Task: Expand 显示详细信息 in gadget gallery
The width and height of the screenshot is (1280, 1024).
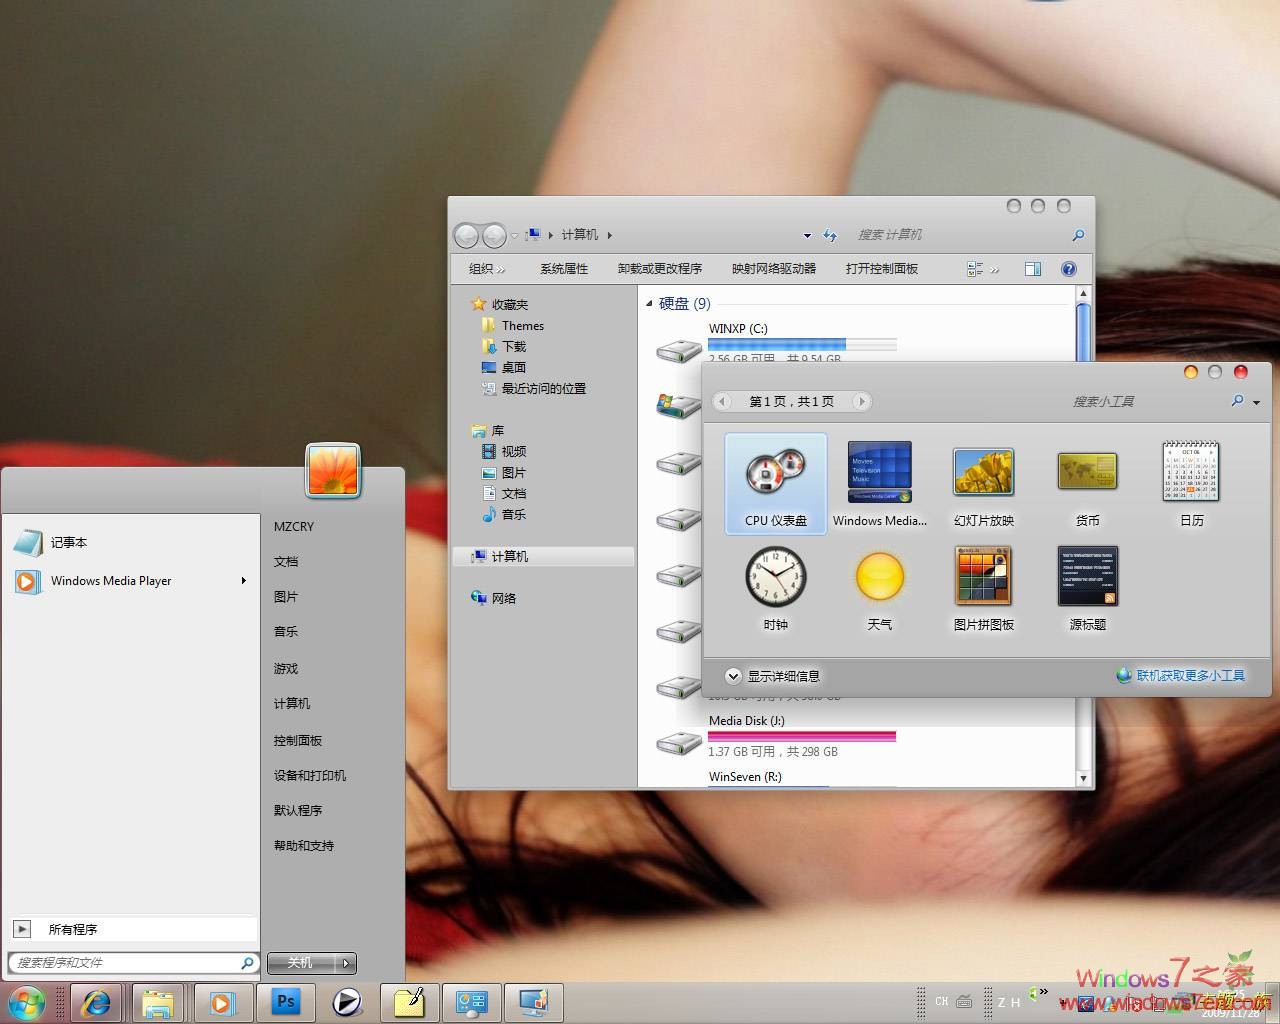Action: [x=772, y=676]
